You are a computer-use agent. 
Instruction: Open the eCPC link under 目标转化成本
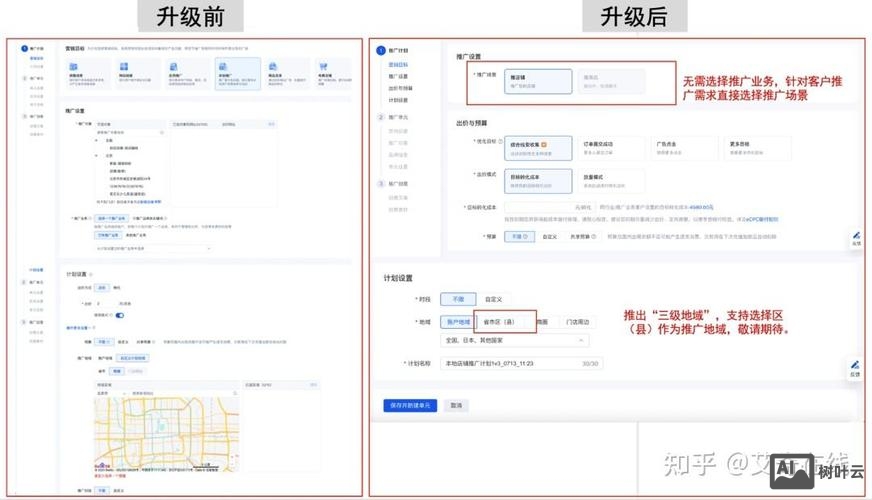pyautogui.click(x=761, y=219)
